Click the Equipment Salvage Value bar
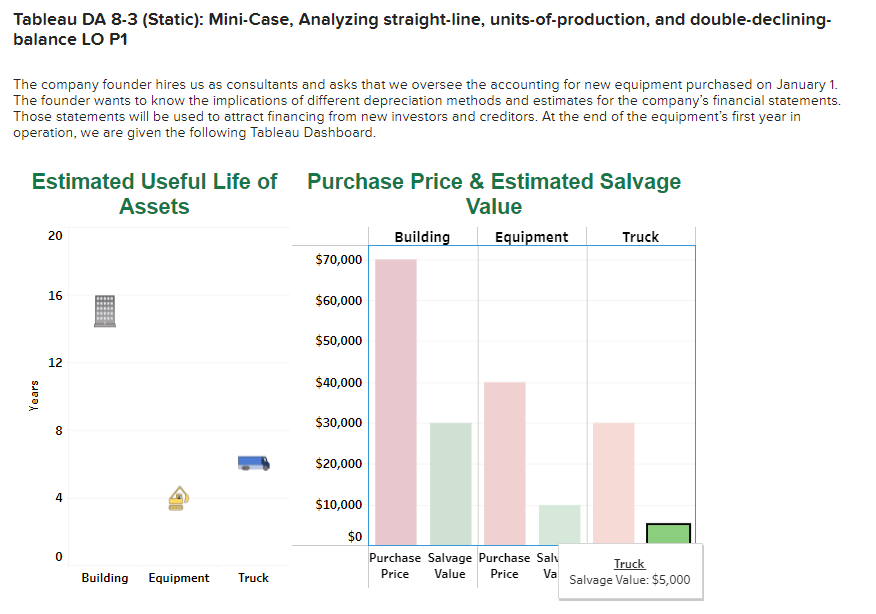 [558, 520]
